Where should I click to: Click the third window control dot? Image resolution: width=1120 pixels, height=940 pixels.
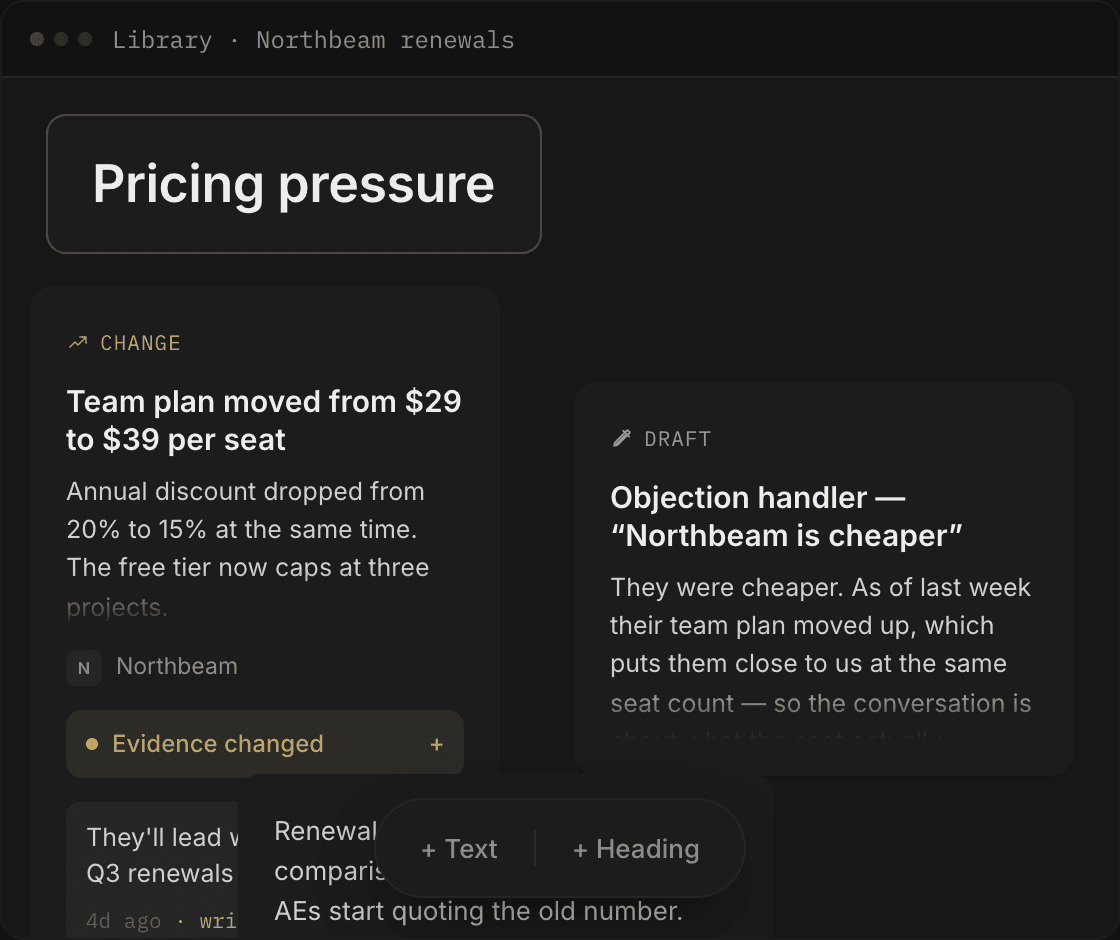pyautogui.click(x=85, y=39)
